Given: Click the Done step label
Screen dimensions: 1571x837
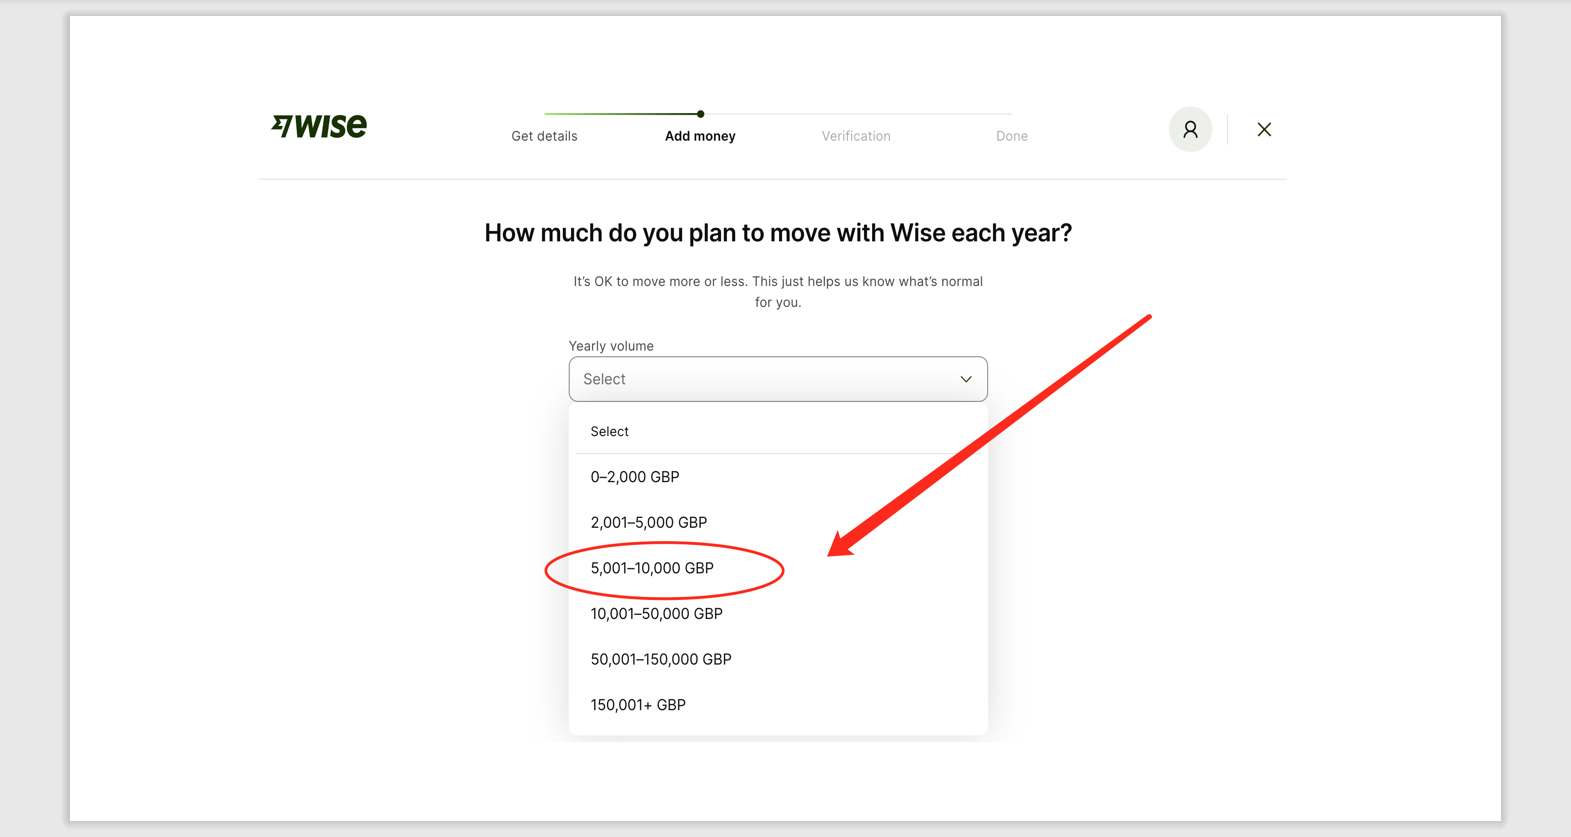Looking at the screenshot, I should pyautogui.click(x=1011, y=136).
